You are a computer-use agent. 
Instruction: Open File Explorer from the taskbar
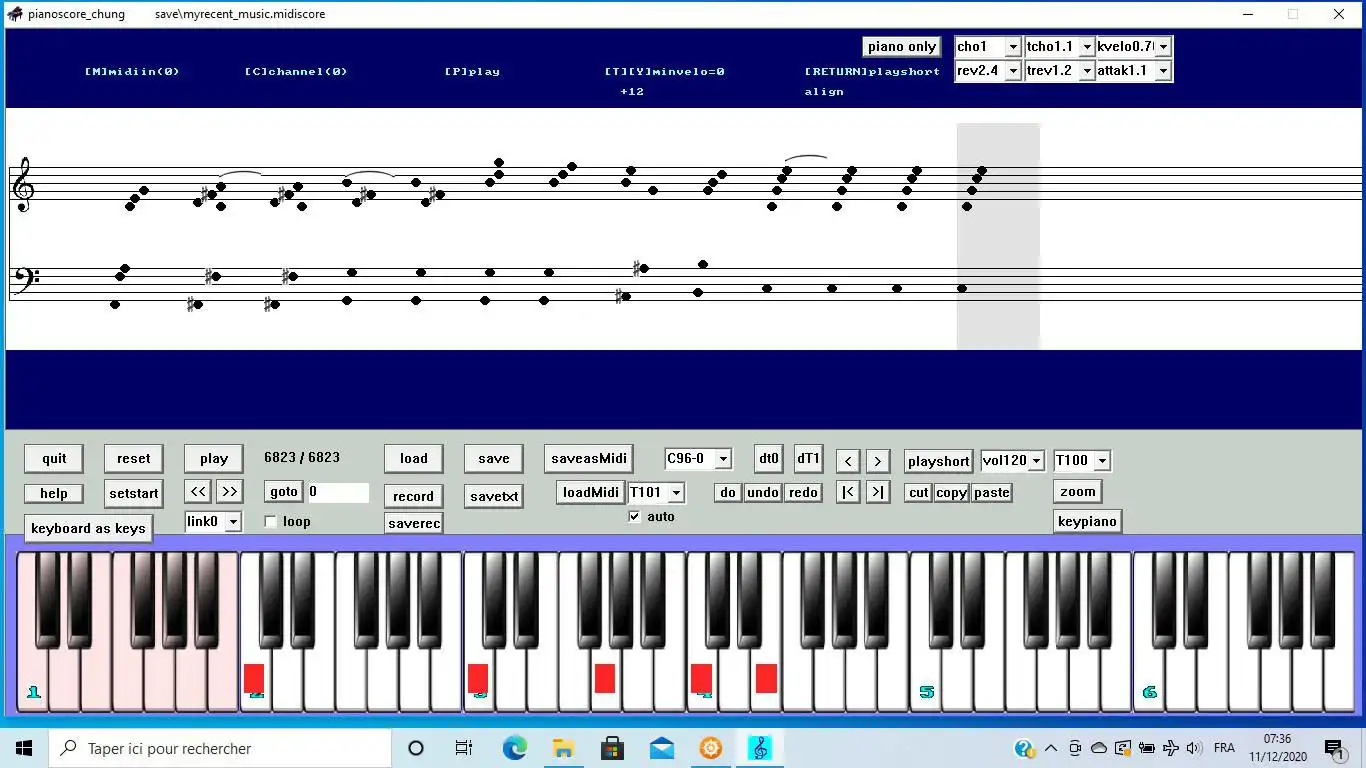pos(563,748)
